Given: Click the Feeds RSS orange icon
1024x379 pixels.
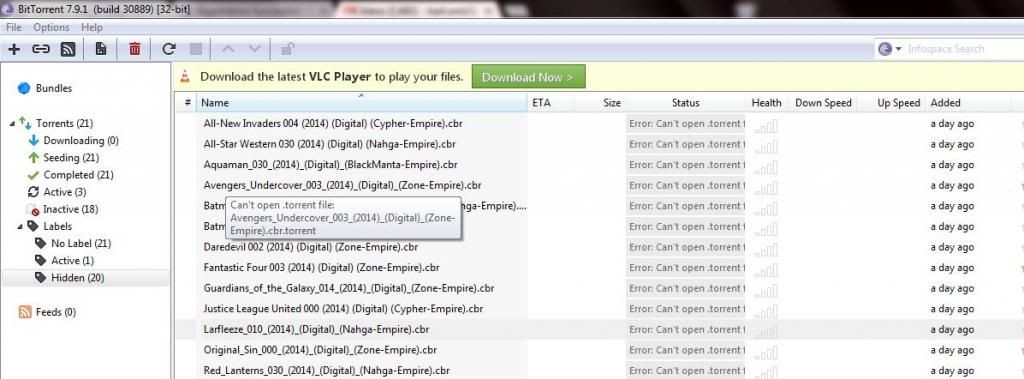Looking at the screenshot, I should 25,312.
